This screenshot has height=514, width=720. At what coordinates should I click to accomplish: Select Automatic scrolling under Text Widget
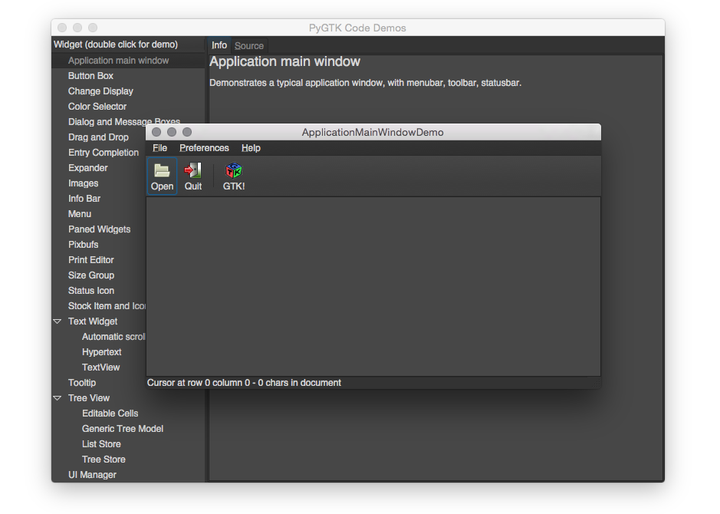pyautogui.click(x=113, y=337)
